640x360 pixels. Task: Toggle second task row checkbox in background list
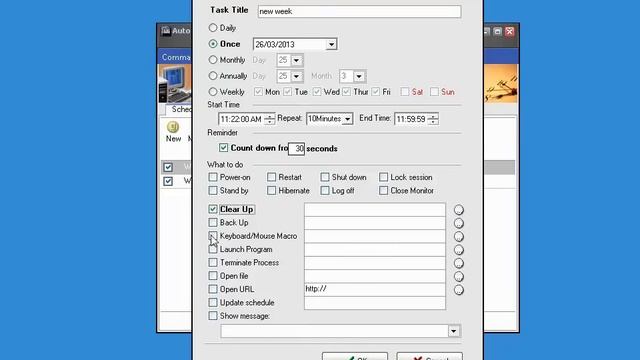click(x=168, y=181)
